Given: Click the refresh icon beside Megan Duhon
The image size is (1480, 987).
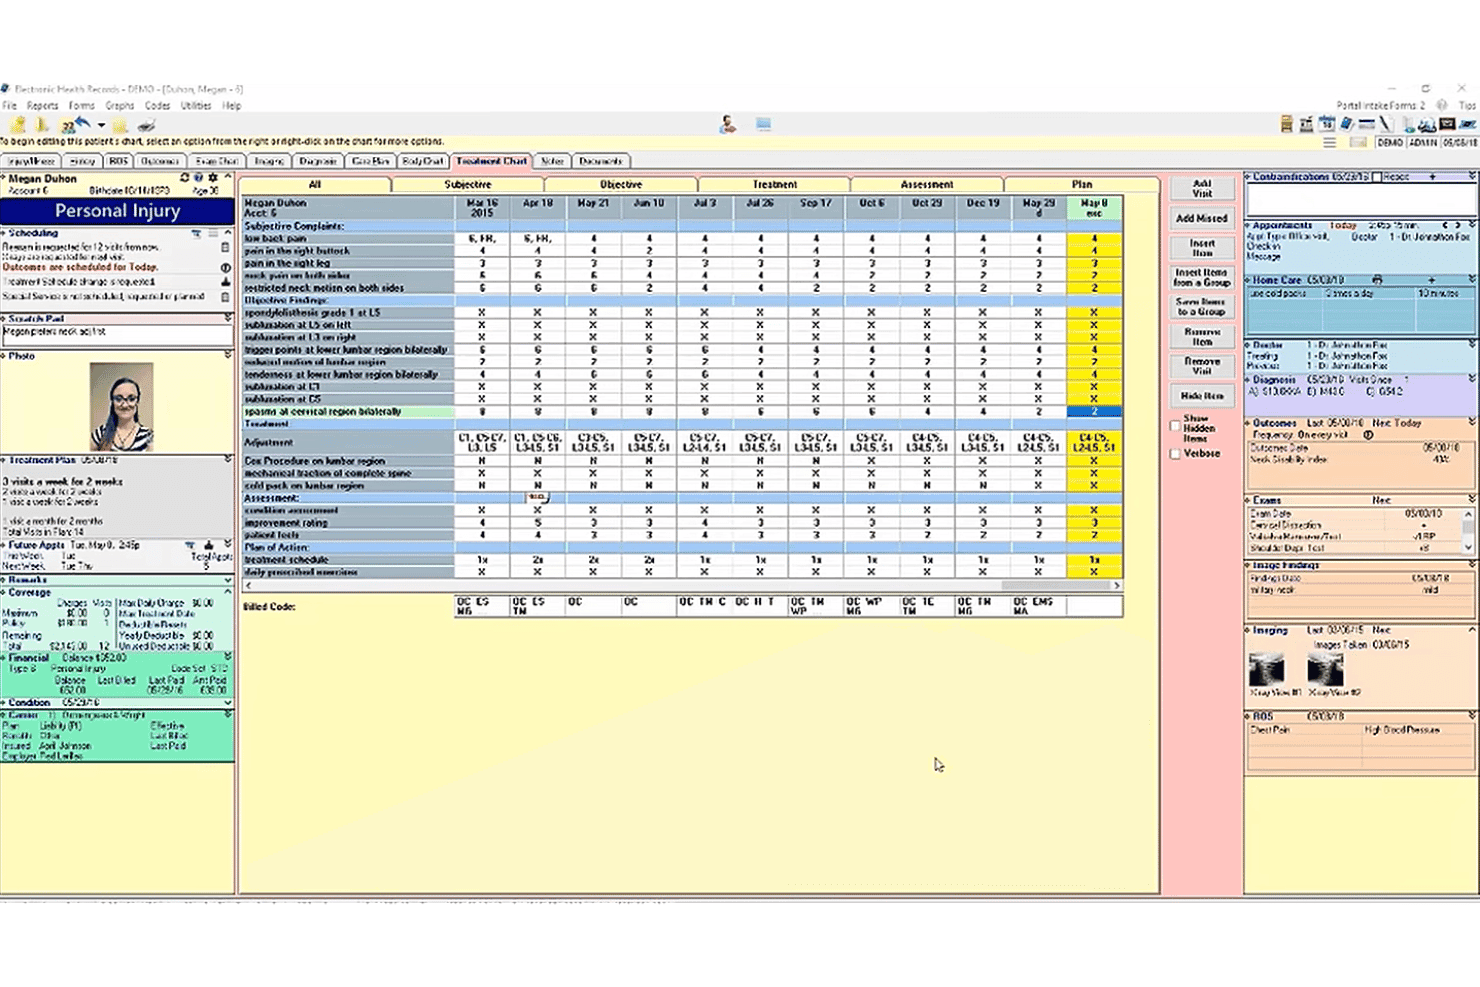Looking at the screenshot, I should 184,178.
